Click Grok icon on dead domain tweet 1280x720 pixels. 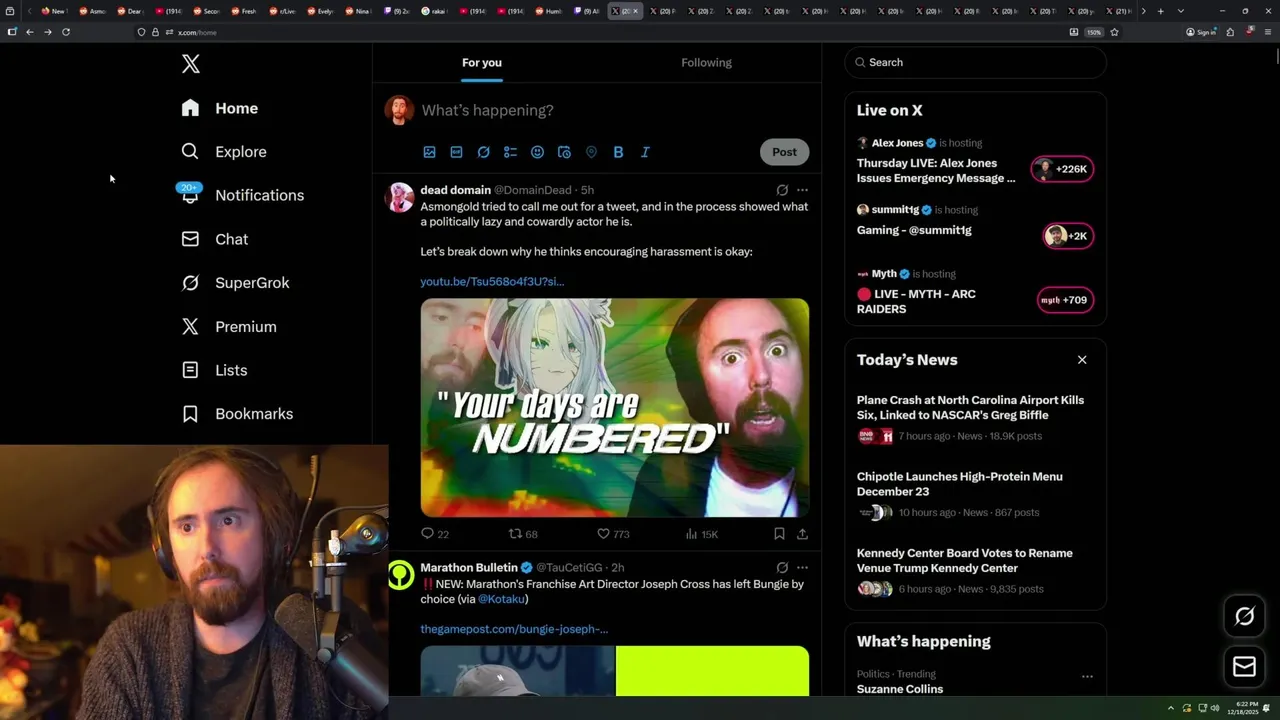[x=782, y=190]
